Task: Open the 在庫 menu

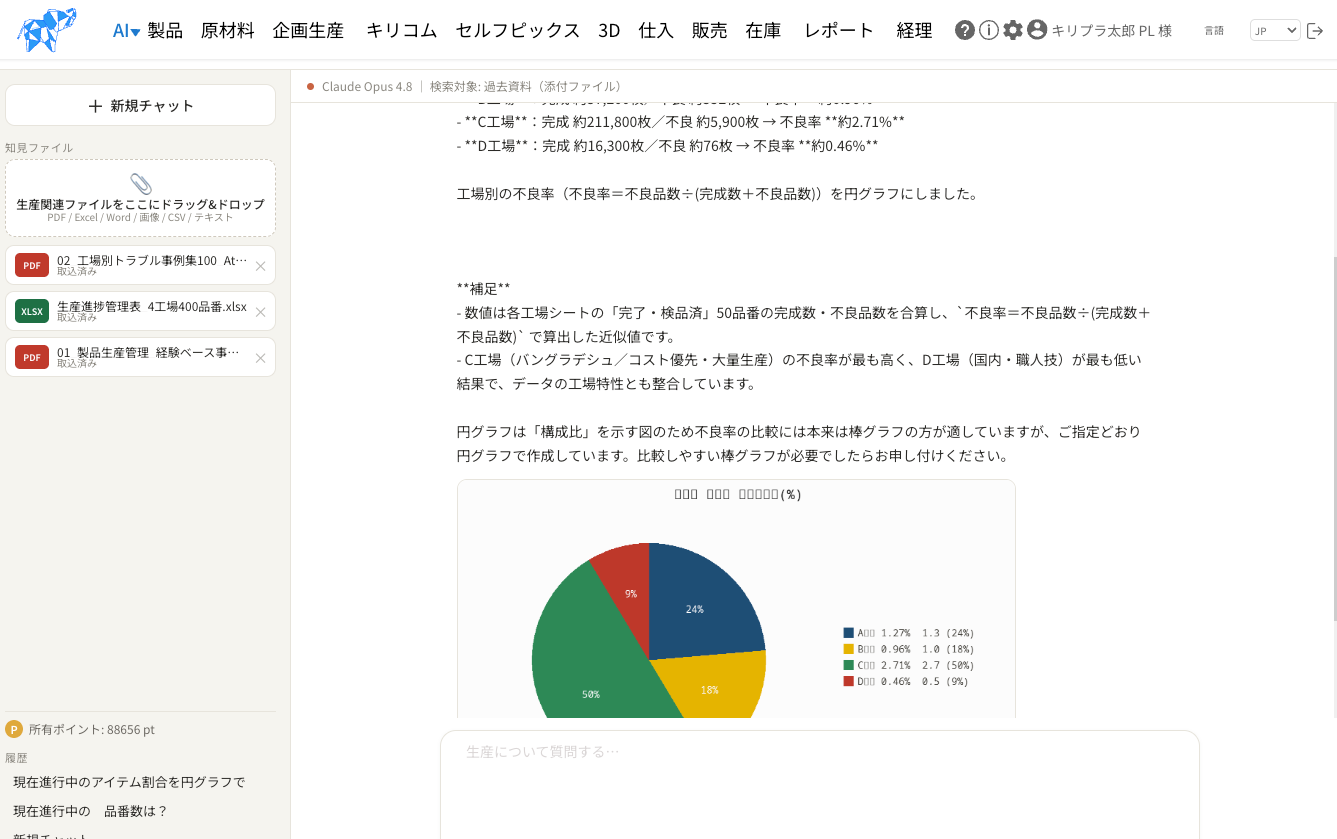Action: [x=764, y=31]
